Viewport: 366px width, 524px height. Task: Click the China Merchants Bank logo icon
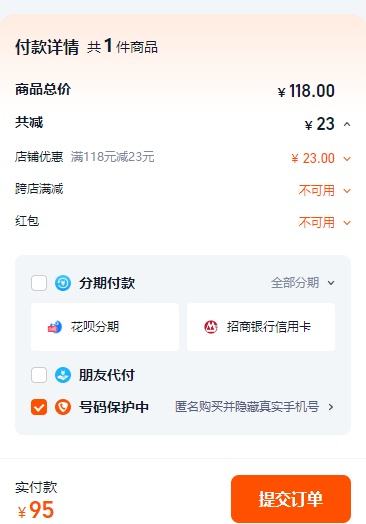211,327
